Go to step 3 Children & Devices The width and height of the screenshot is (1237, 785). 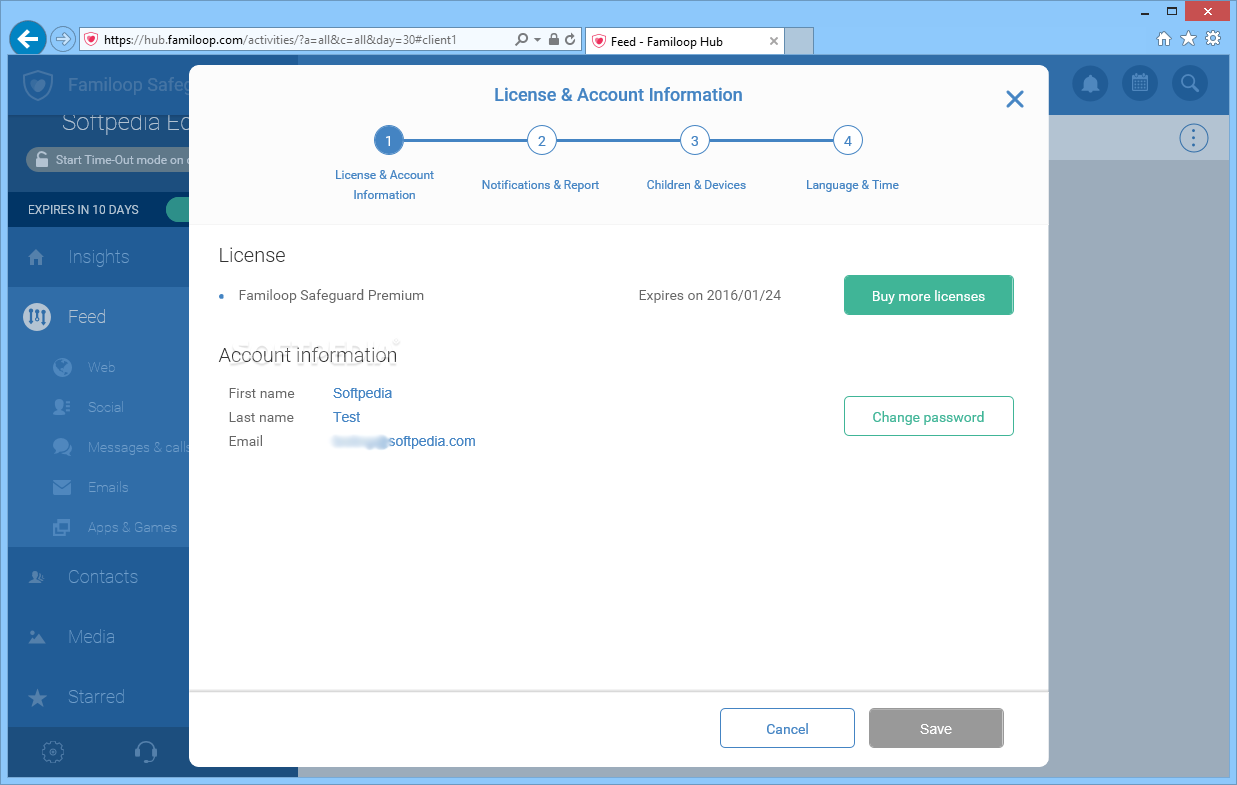pos(694,141)
